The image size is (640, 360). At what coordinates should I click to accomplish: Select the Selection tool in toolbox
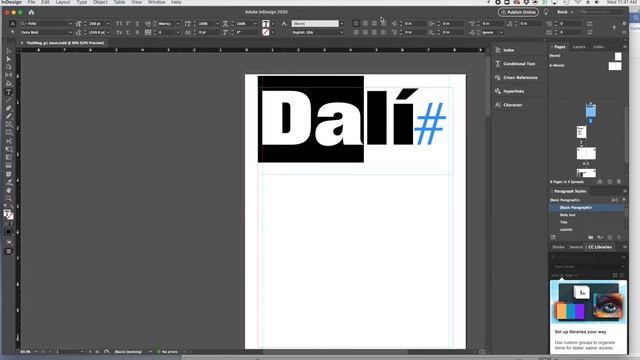point(9,51)
